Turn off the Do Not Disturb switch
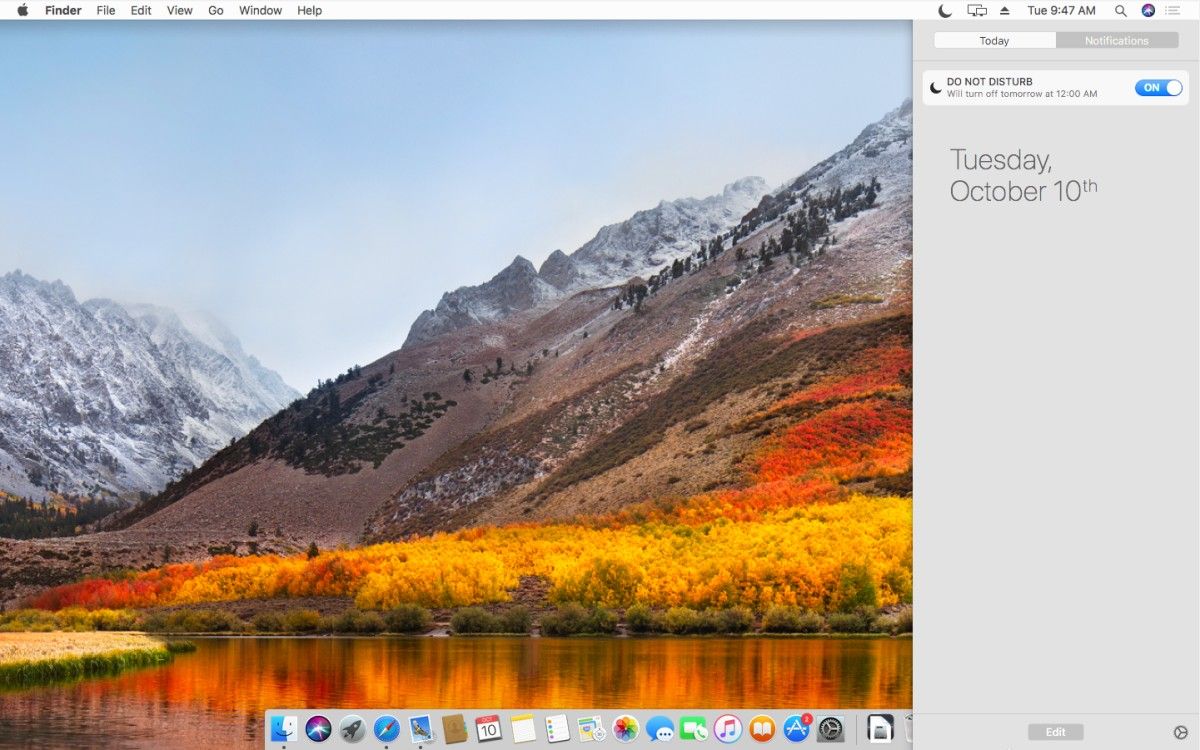This screenshot has width=1200, height=750. pyautogui.click(x=1159, y=88)
